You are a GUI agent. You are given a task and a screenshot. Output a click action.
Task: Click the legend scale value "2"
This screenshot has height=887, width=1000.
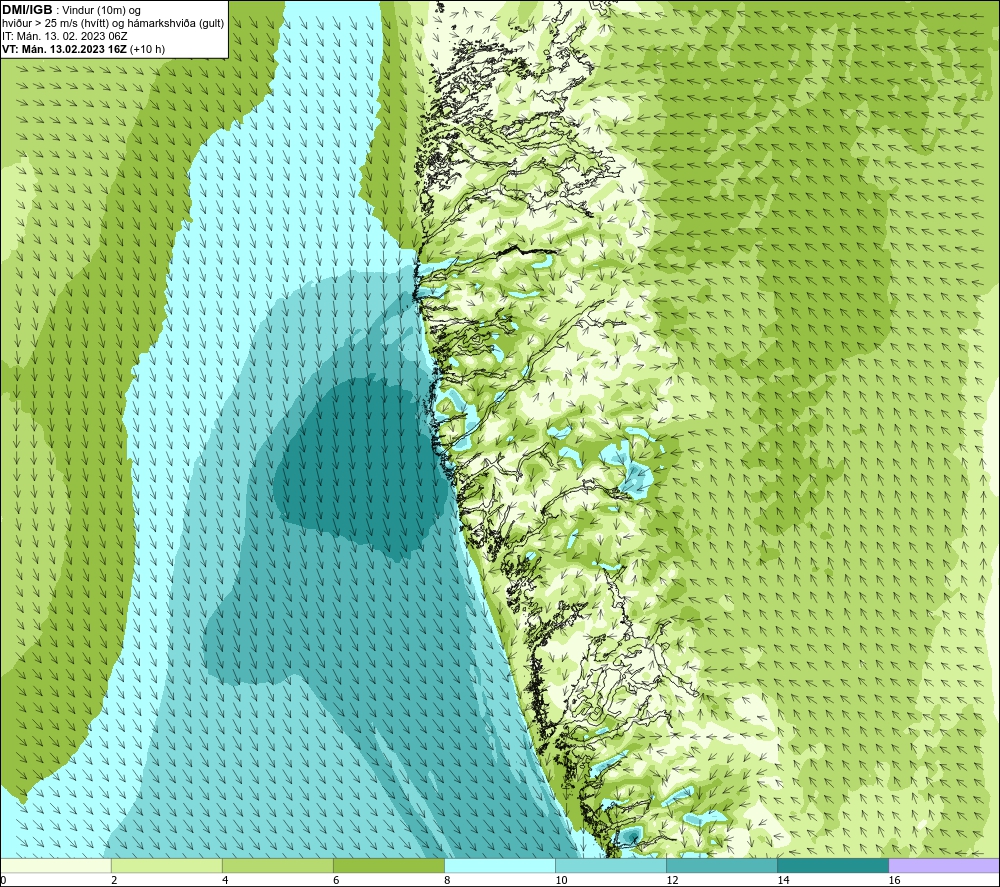(x=114, y=880)
